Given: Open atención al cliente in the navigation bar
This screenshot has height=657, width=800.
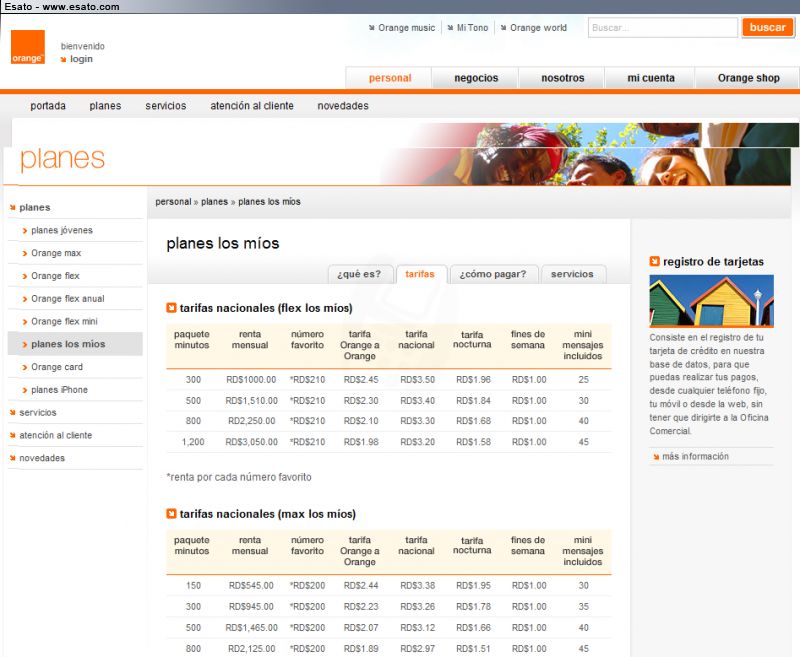Looking at the screenshot, I should [x=252, y=106].
